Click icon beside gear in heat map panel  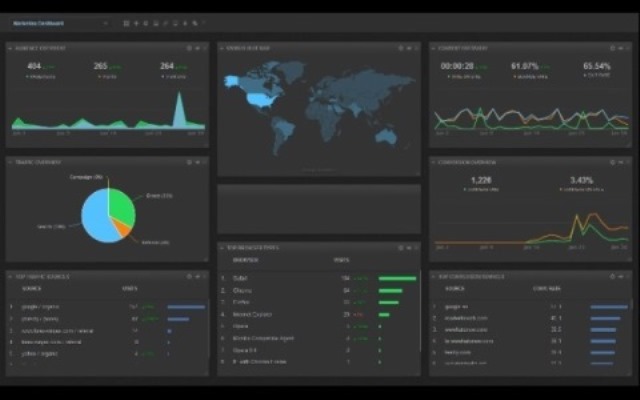pyautogui.click(x=409, y=48)
